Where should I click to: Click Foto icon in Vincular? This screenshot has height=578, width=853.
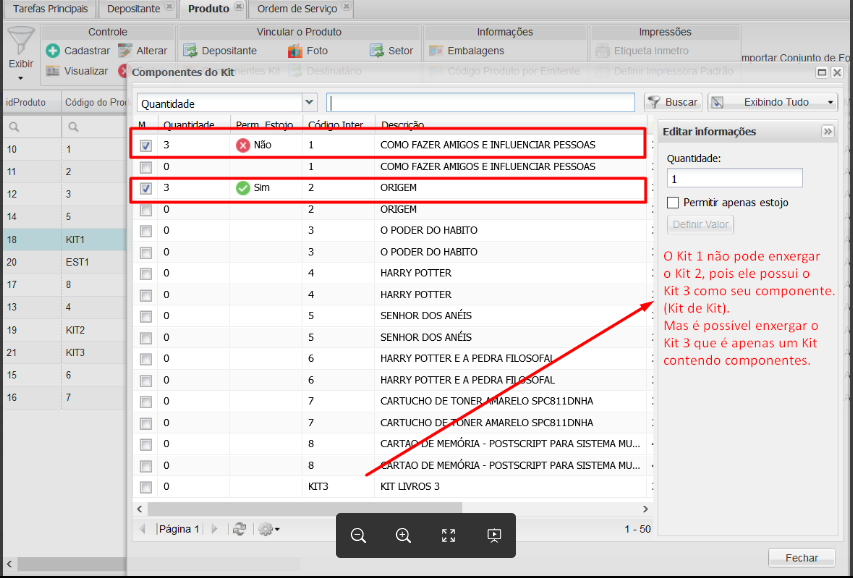[x=295, y=51]
